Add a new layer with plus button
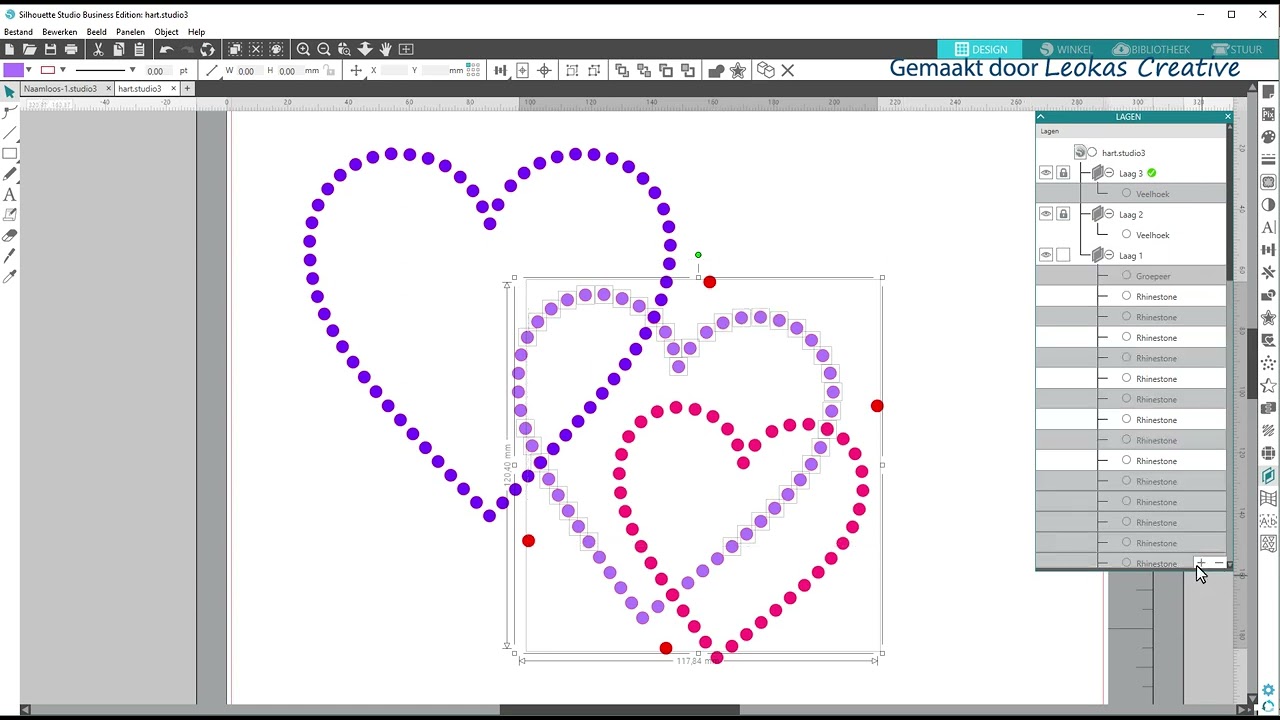1280x720 pixels. click(1199, 563)
